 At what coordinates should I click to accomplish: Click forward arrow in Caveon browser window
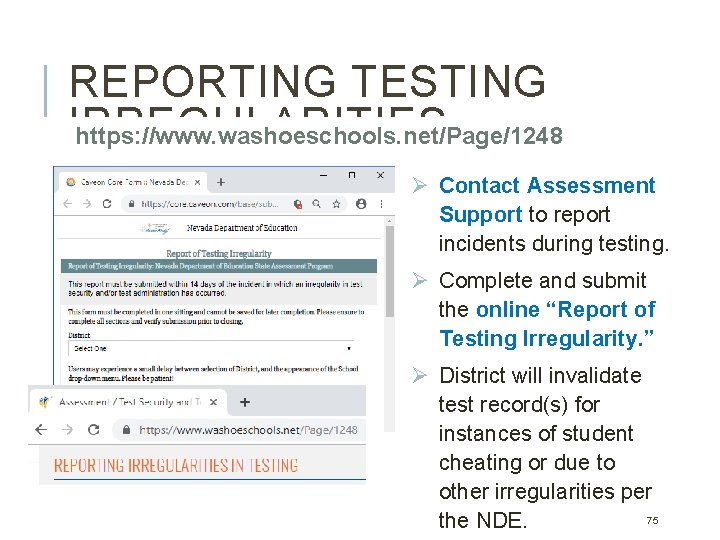[87, 204]
